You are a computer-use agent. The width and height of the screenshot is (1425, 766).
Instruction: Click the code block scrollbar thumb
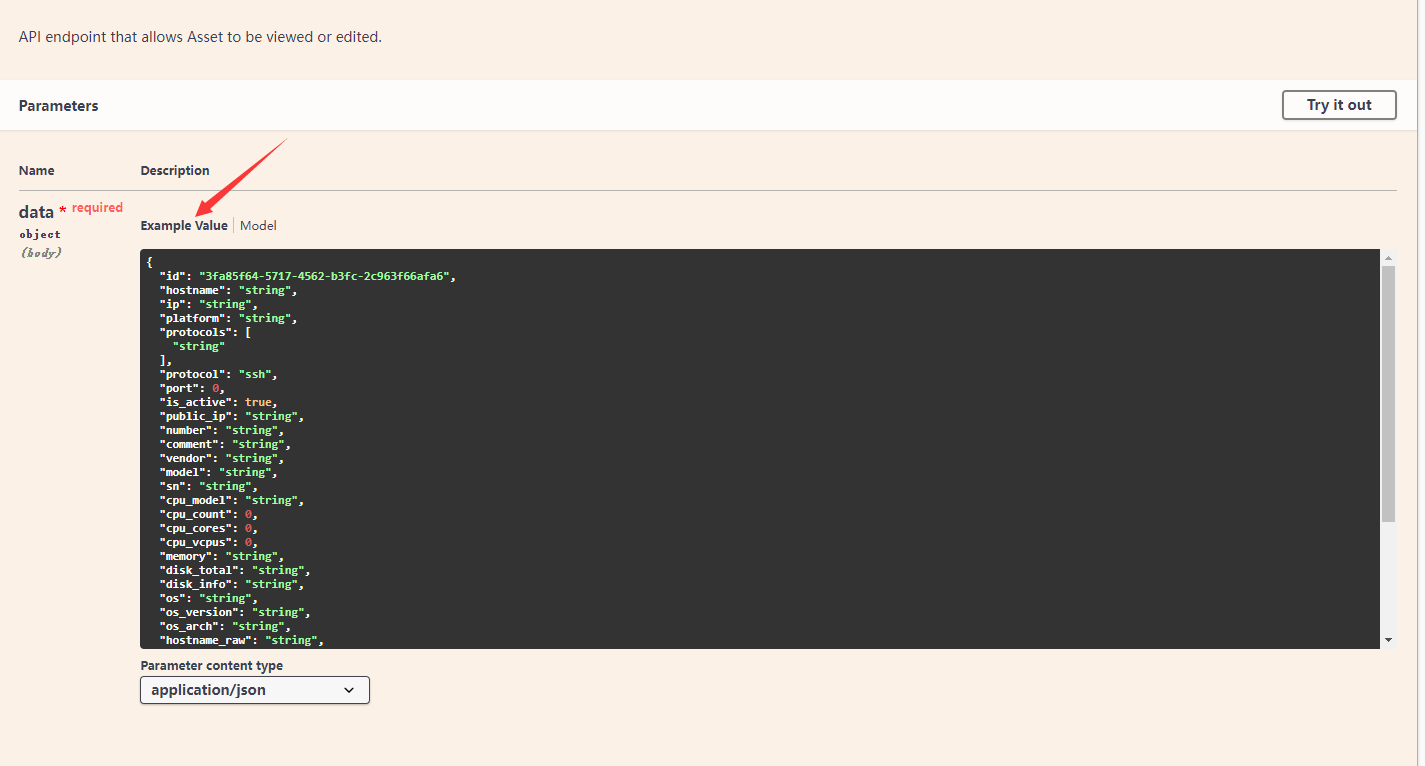[1388, 393]
